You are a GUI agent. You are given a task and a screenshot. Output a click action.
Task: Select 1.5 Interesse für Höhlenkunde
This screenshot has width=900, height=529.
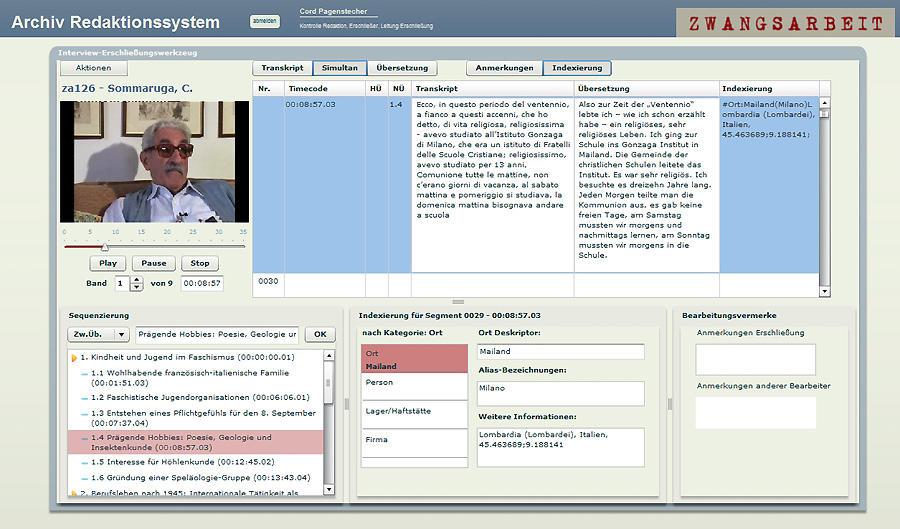(195, 462)
